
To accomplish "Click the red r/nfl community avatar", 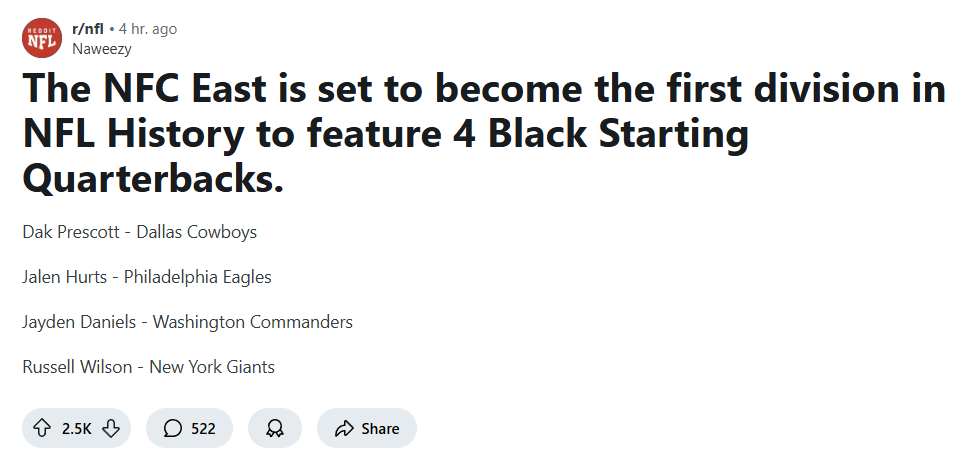I will (x=42, y=38).
